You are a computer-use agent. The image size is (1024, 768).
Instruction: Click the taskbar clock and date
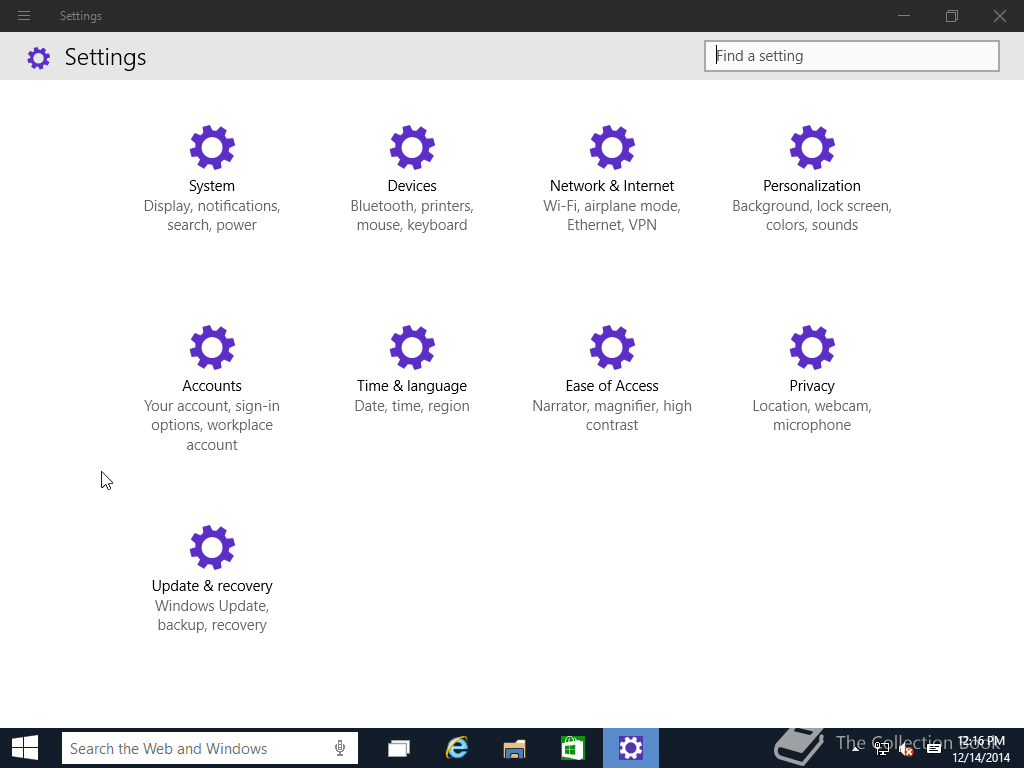pyautogui.click(x=981, y=749)
